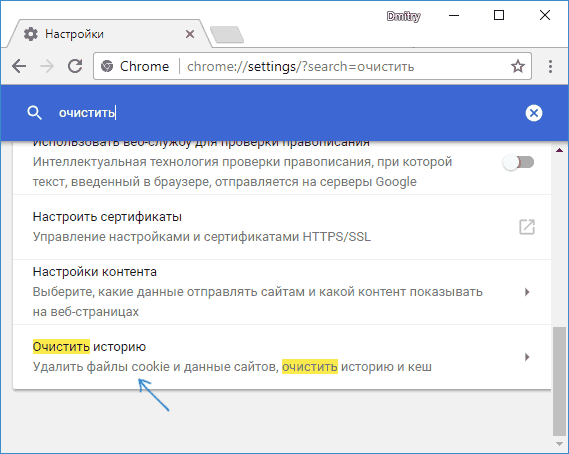Open a new tab
The width and height of the screenshot is (569, 454).
click(227, 35)
